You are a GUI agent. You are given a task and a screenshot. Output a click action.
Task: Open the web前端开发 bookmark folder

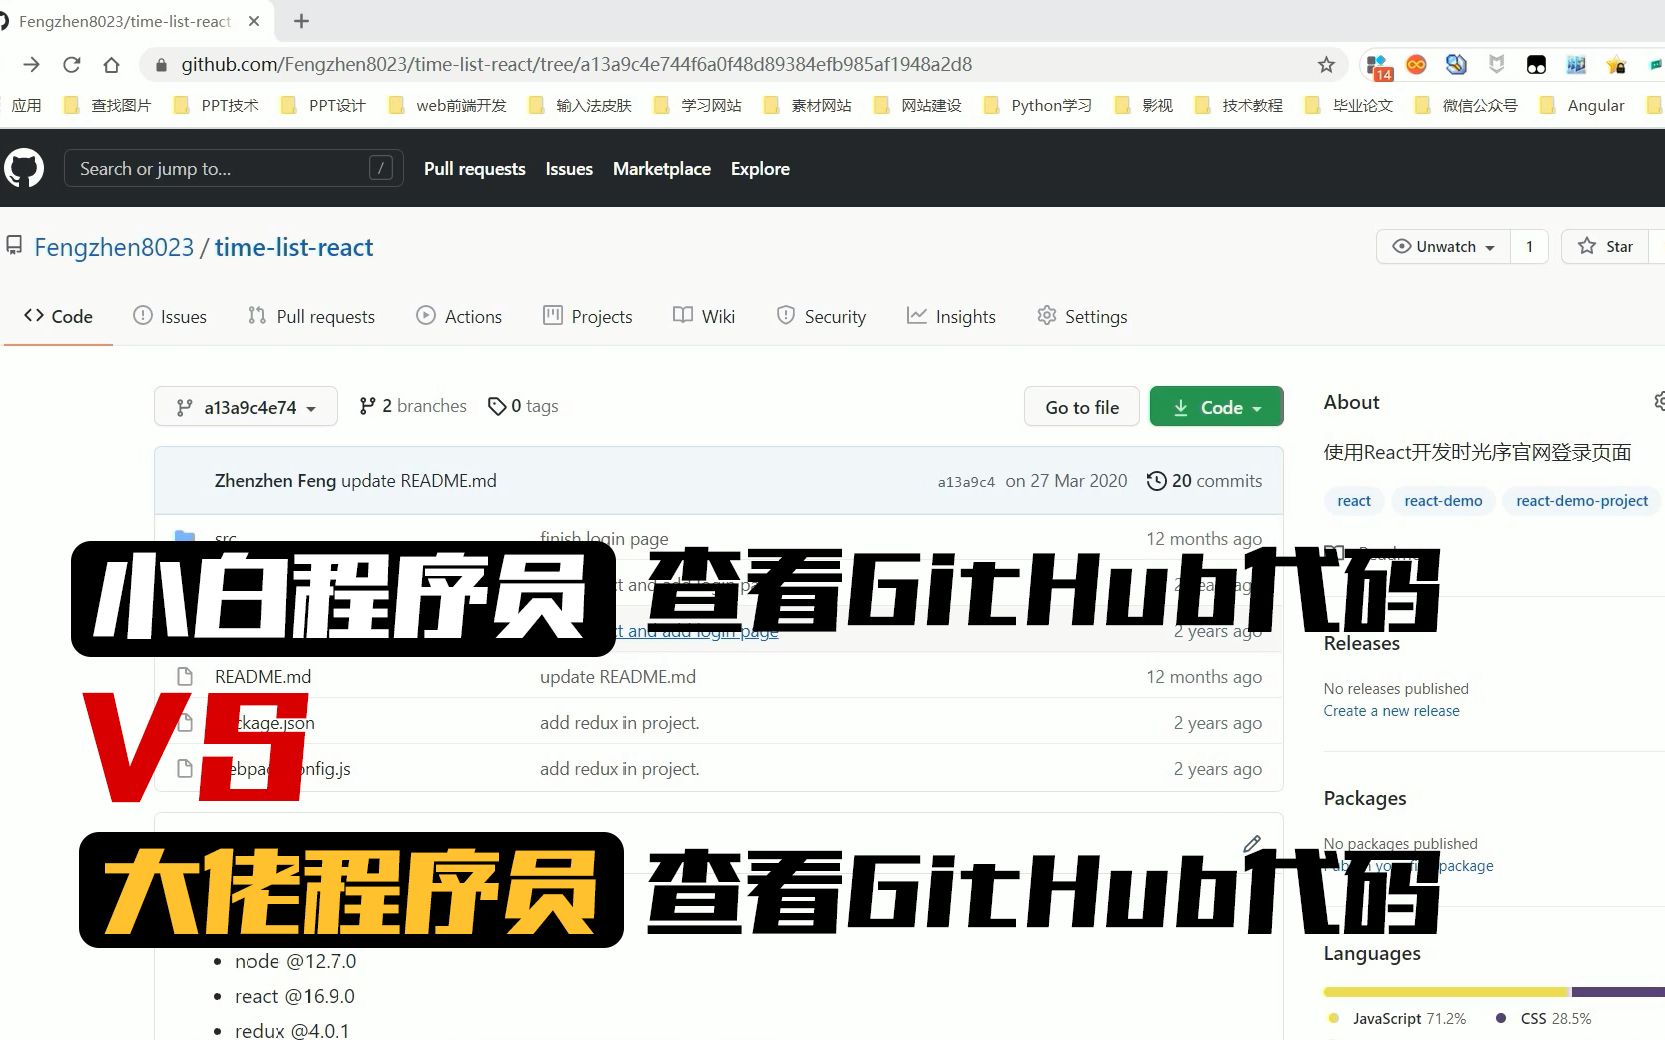[x=447, y=105]
